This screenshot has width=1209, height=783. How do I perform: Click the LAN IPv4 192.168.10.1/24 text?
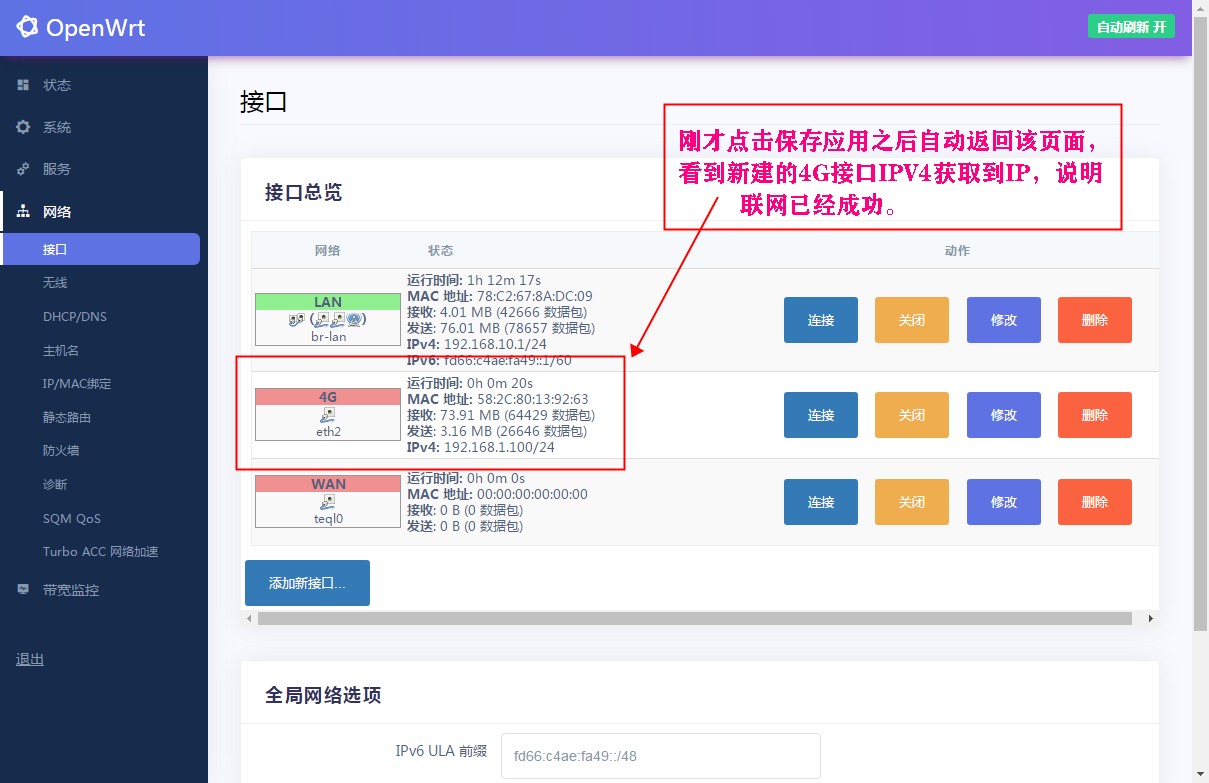[x=477, y=344]
